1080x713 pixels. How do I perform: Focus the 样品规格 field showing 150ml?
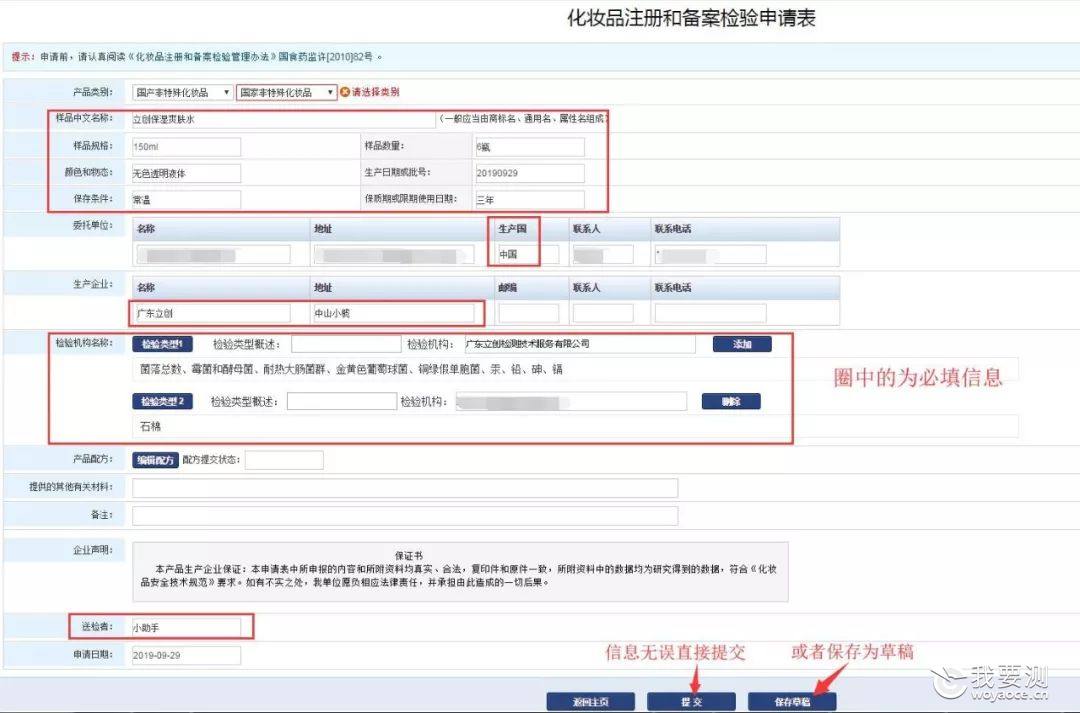click(x=186, y=147)
